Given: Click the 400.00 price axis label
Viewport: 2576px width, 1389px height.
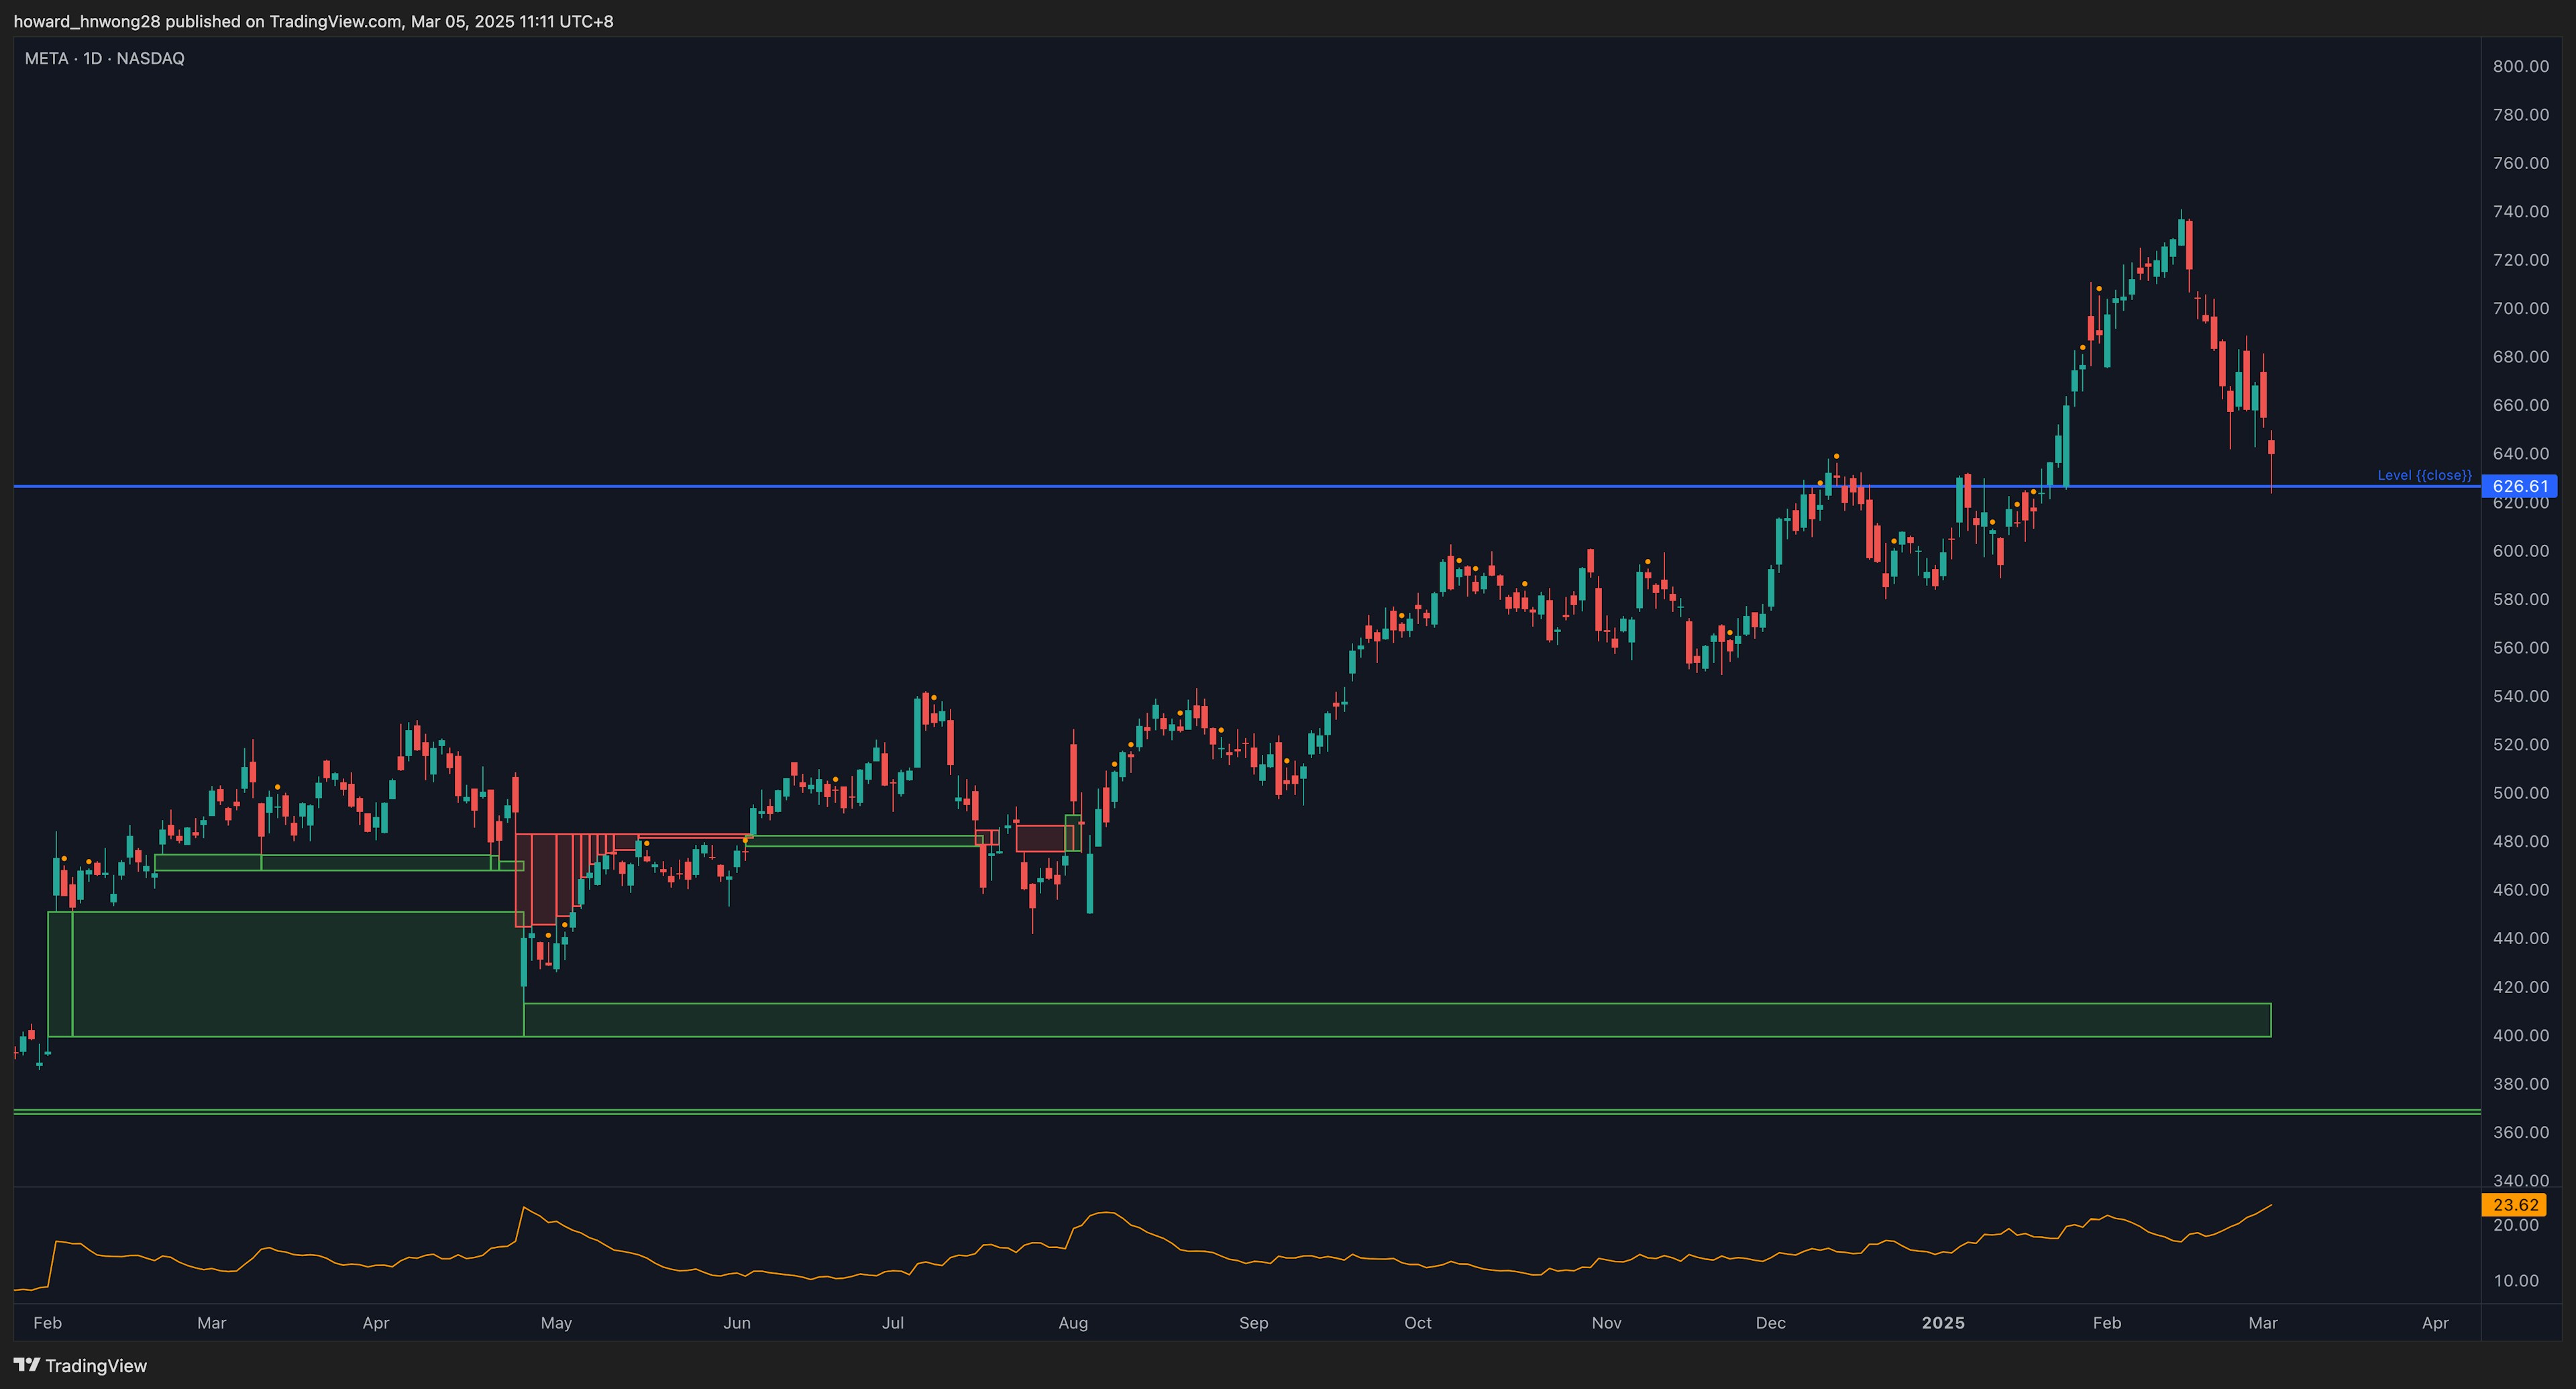Looking at the screenshot, I should 2521,1035.
